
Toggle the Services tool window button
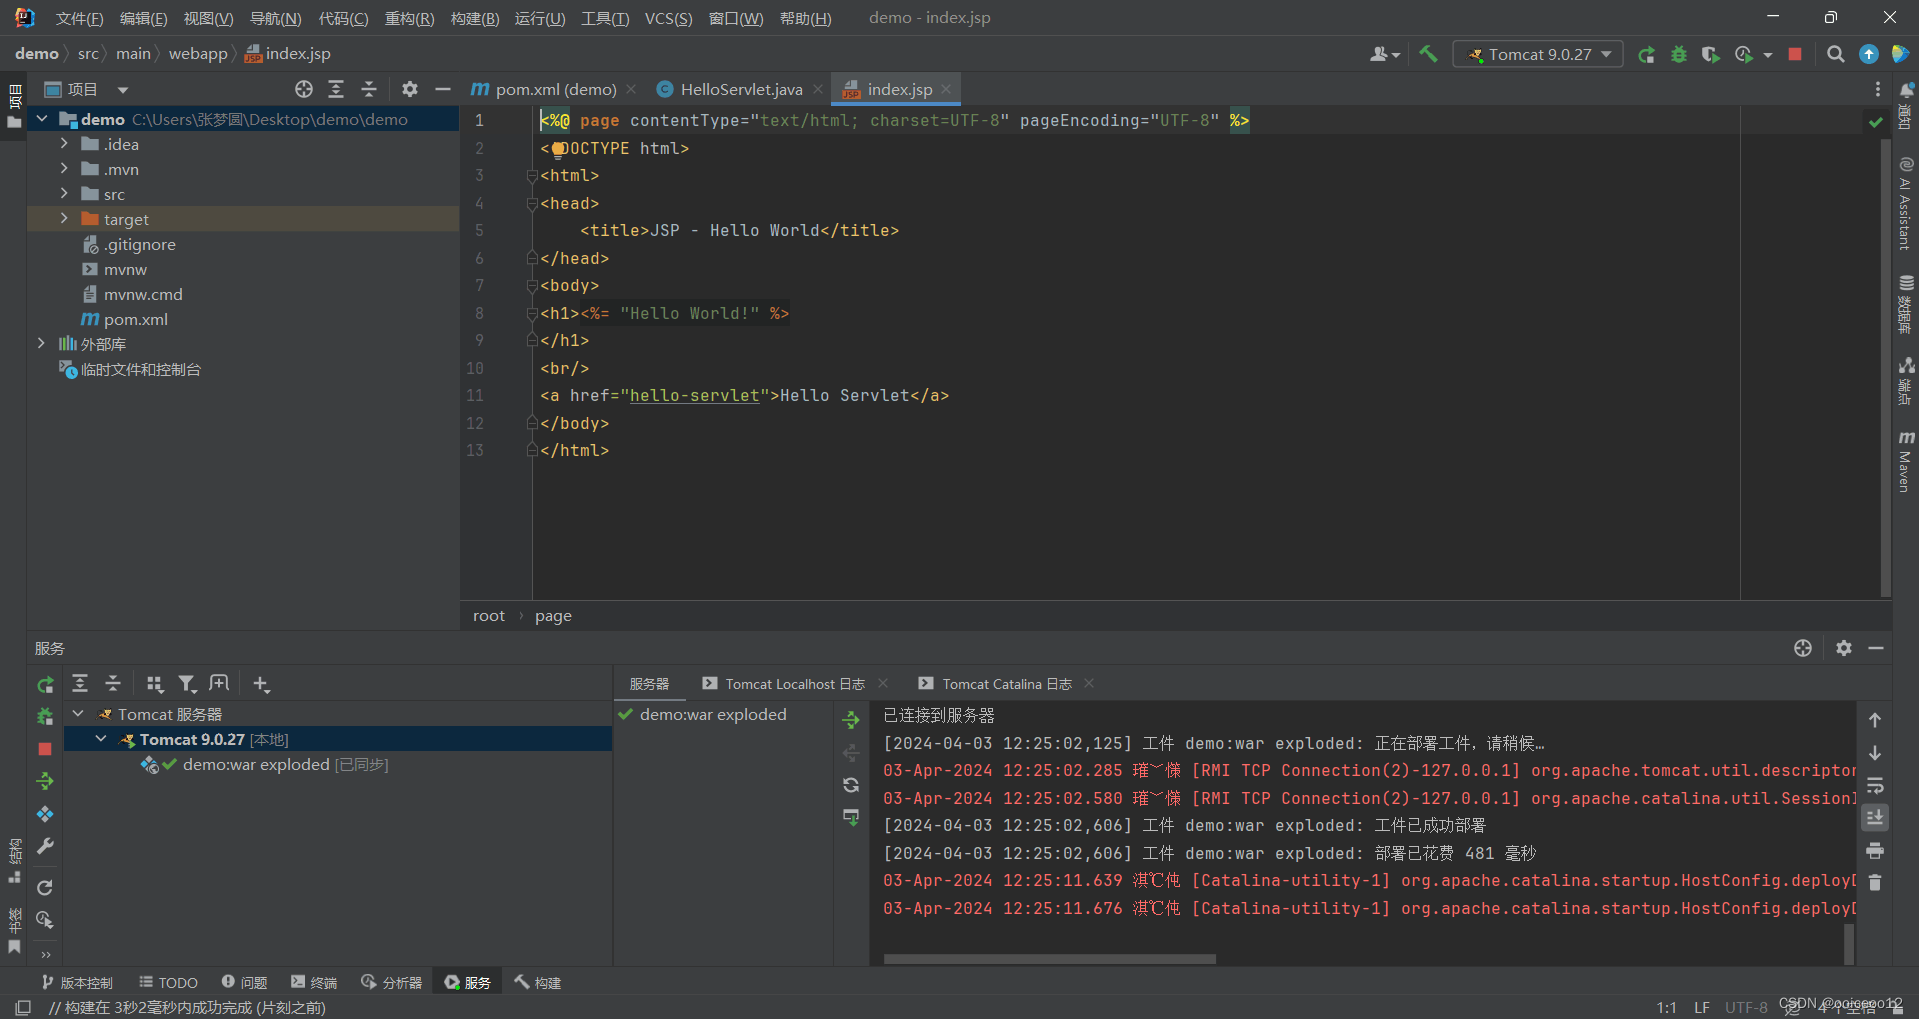468,983
